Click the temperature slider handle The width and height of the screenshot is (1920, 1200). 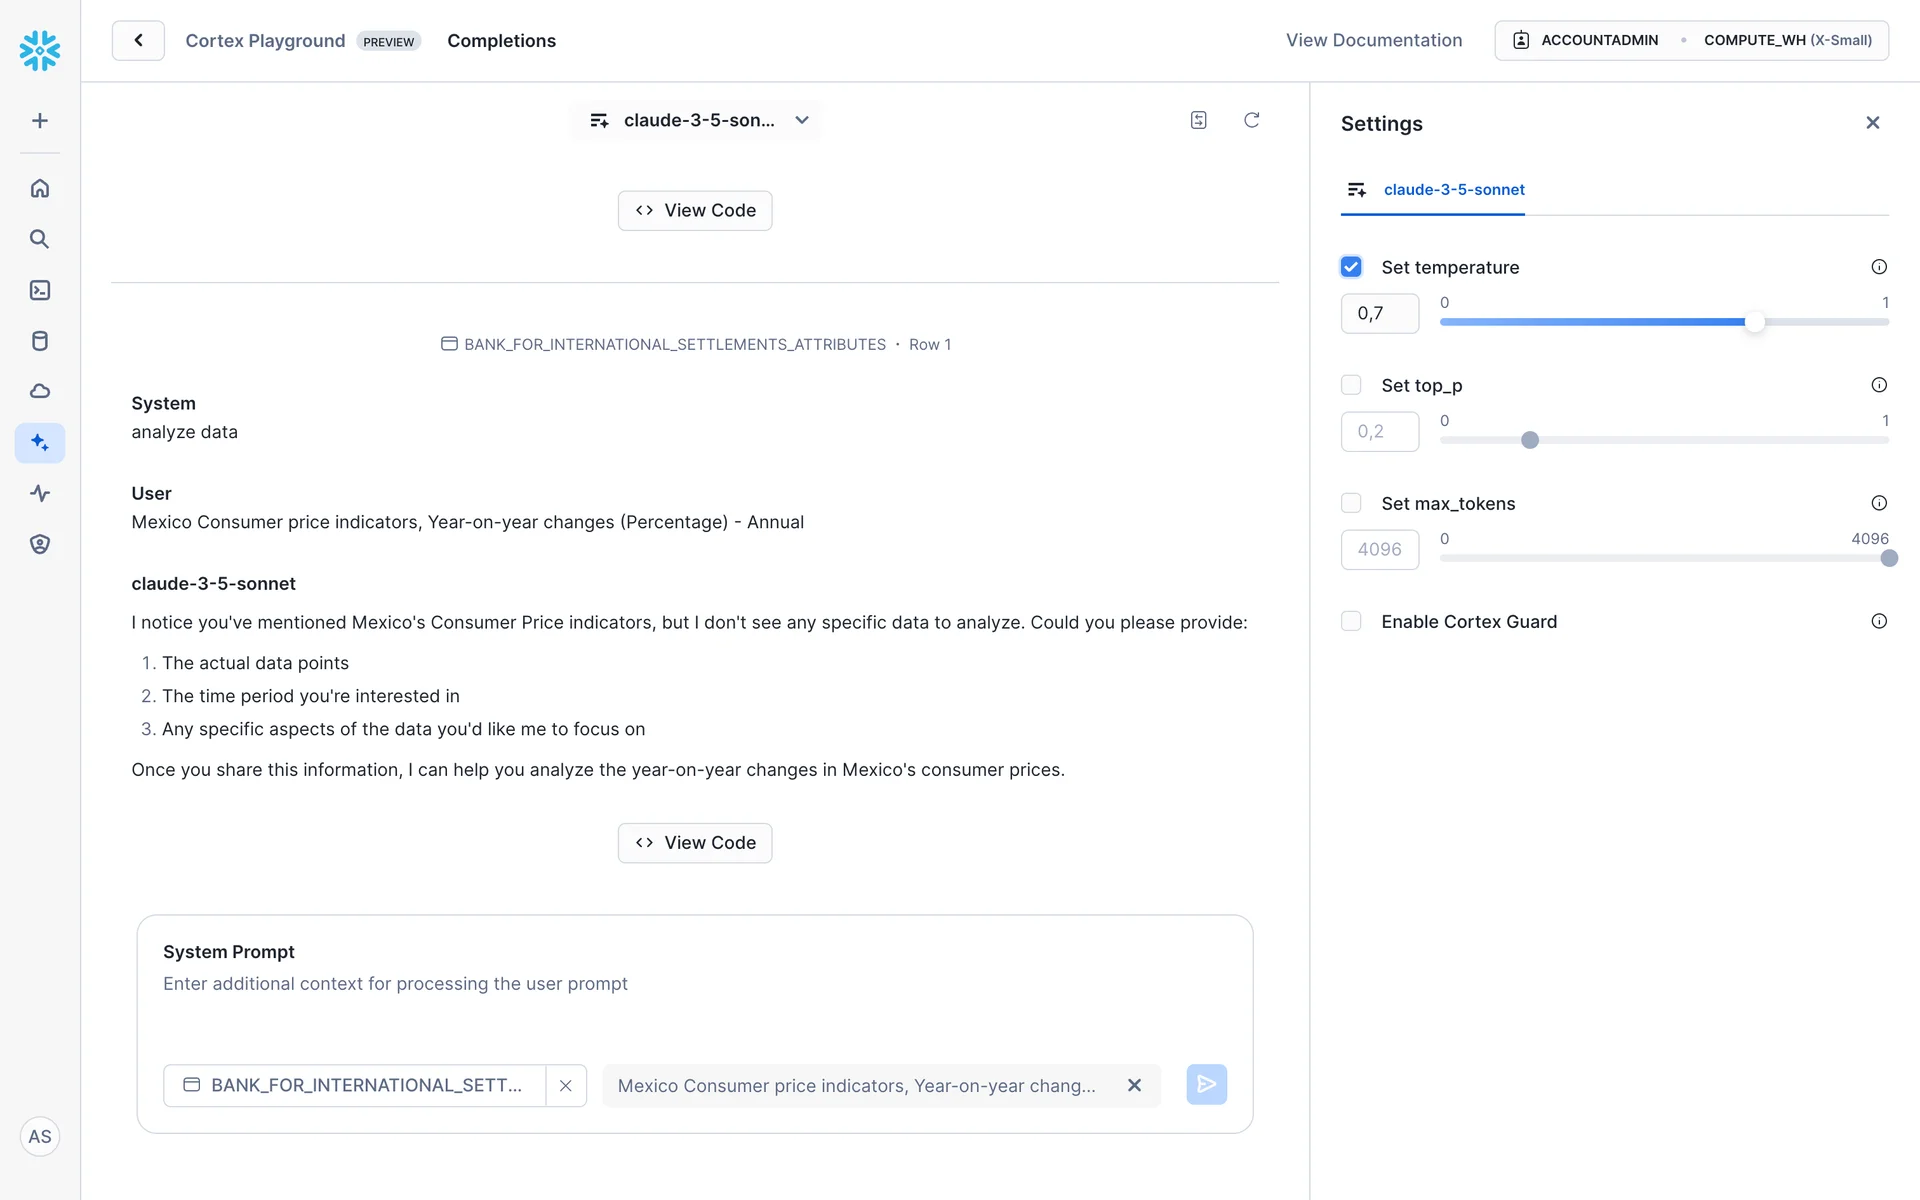[x=1754, y=322]
